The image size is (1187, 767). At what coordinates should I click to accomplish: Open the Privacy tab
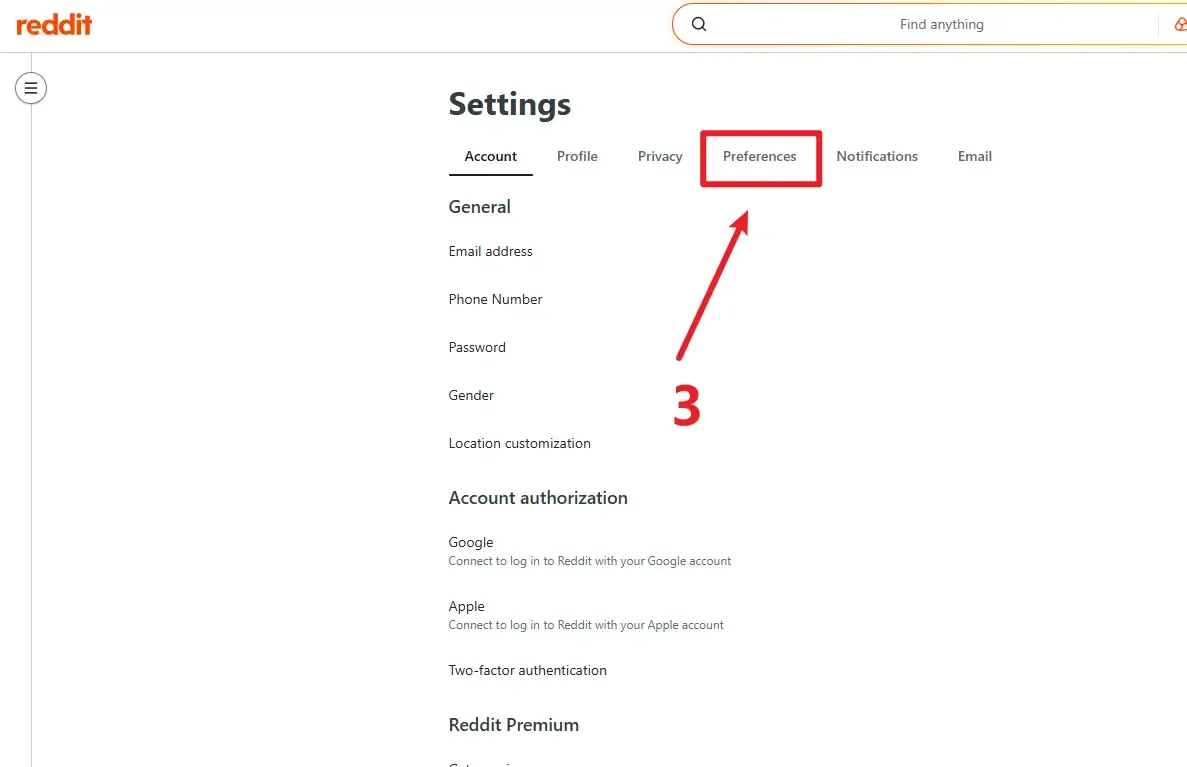click(x=660, y=157)
